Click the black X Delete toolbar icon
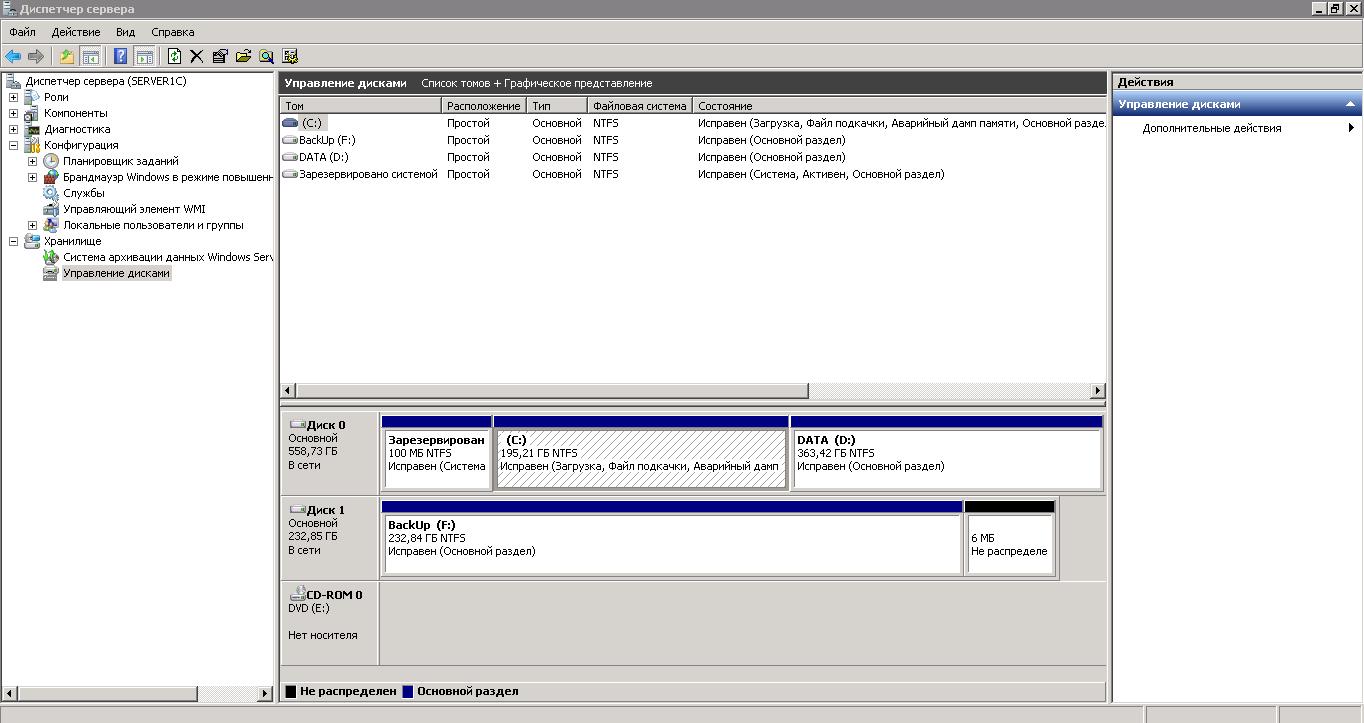 click(x=196, y=57)
